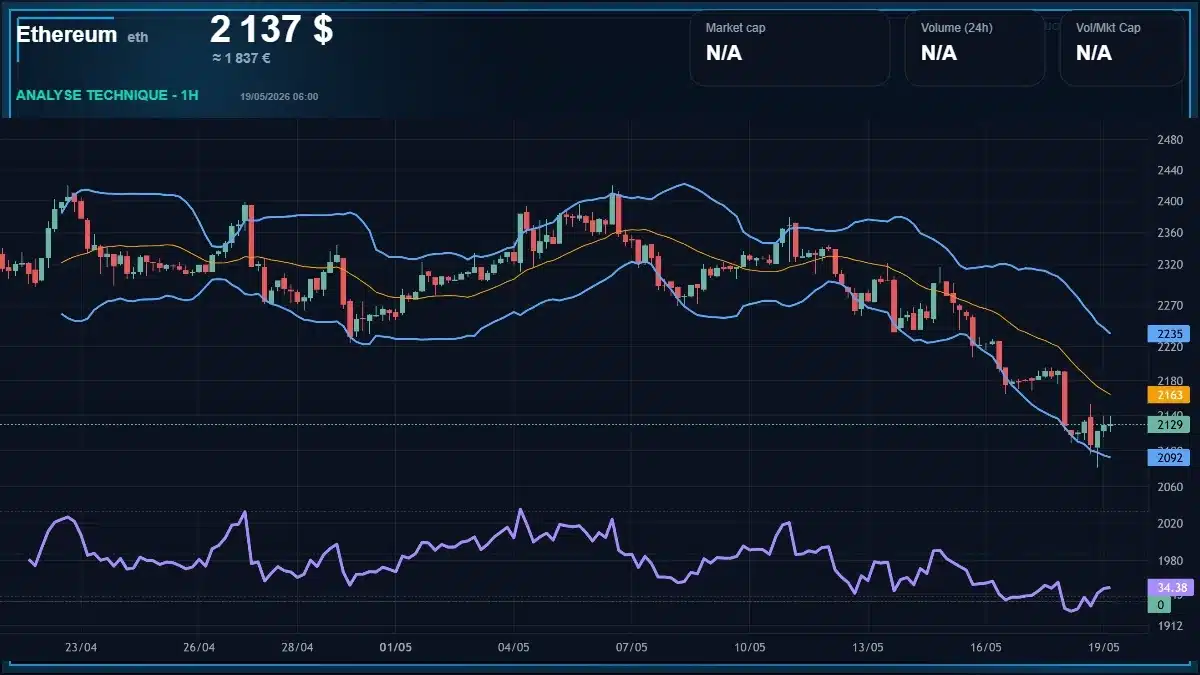Click the 28/04 date axis label
The width and height of the screenshot is (1200, 675).
297,647
